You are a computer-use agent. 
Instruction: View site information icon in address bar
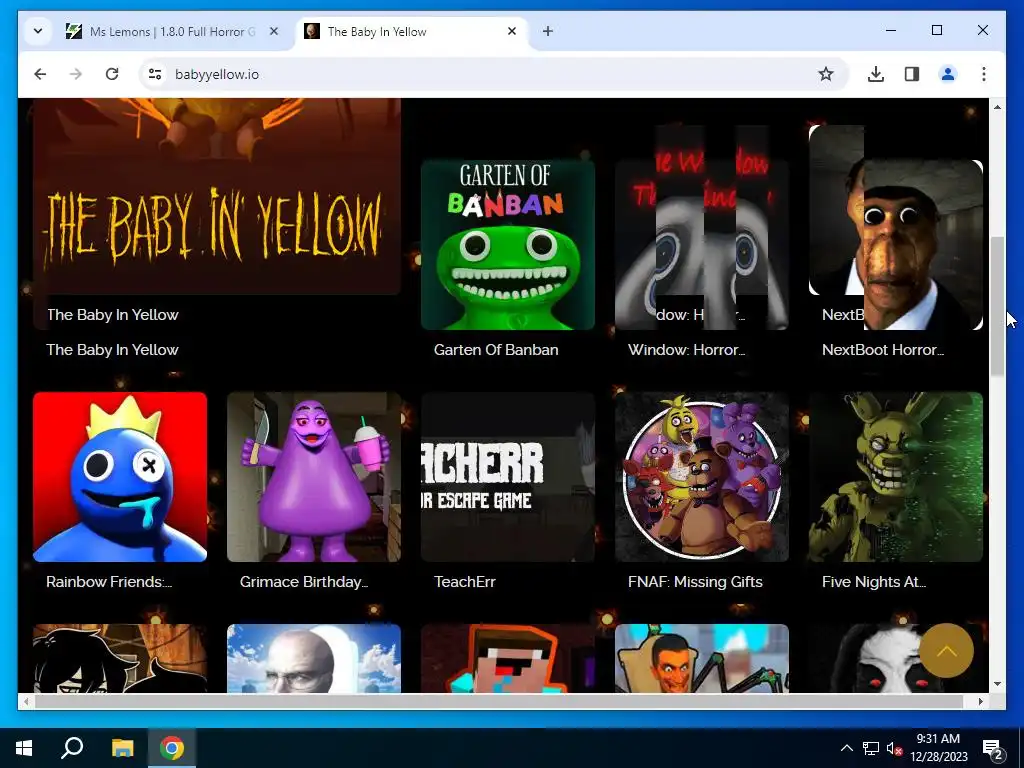155,74
